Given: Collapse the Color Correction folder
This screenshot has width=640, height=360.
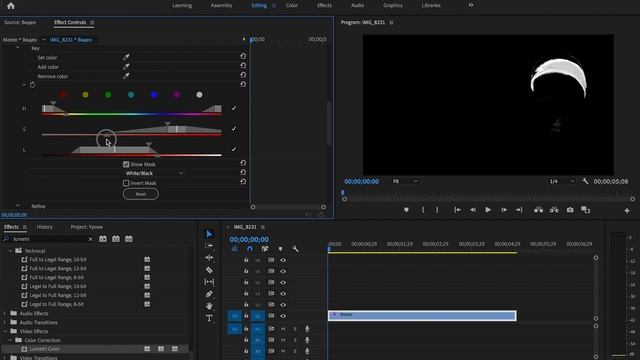Looking at the screenshot, I should [10, 340].
